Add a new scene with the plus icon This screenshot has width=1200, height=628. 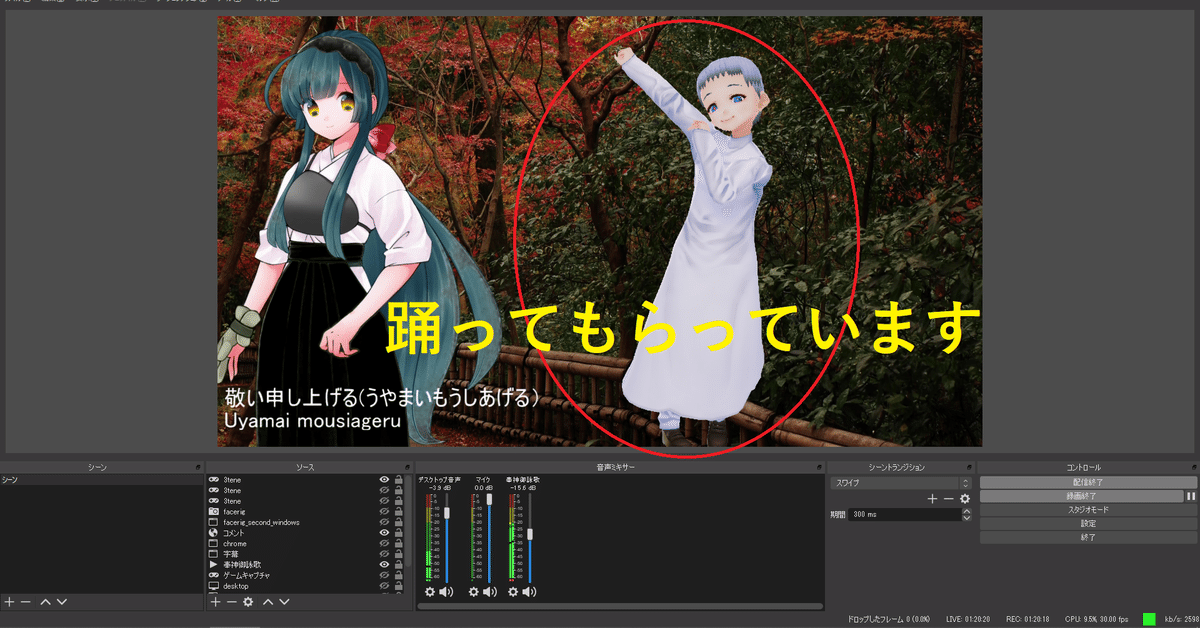tap(9, 602)
